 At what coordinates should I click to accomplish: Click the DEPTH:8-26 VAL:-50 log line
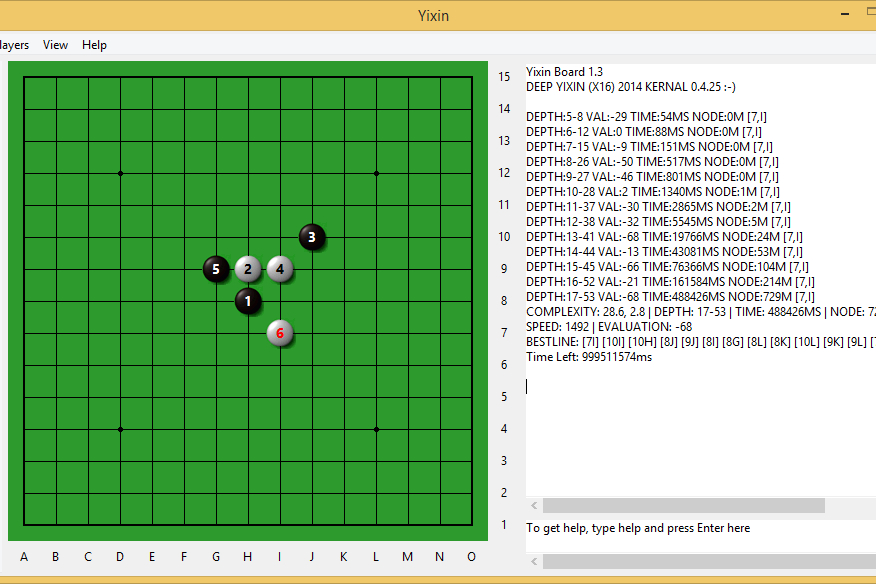[x=652, y=162]
